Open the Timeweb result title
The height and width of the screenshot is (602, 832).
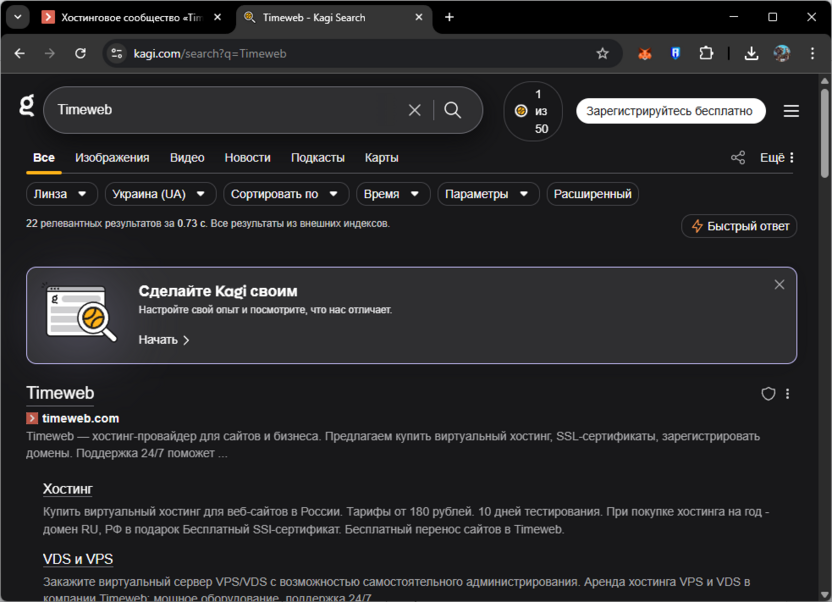[60, 393]
